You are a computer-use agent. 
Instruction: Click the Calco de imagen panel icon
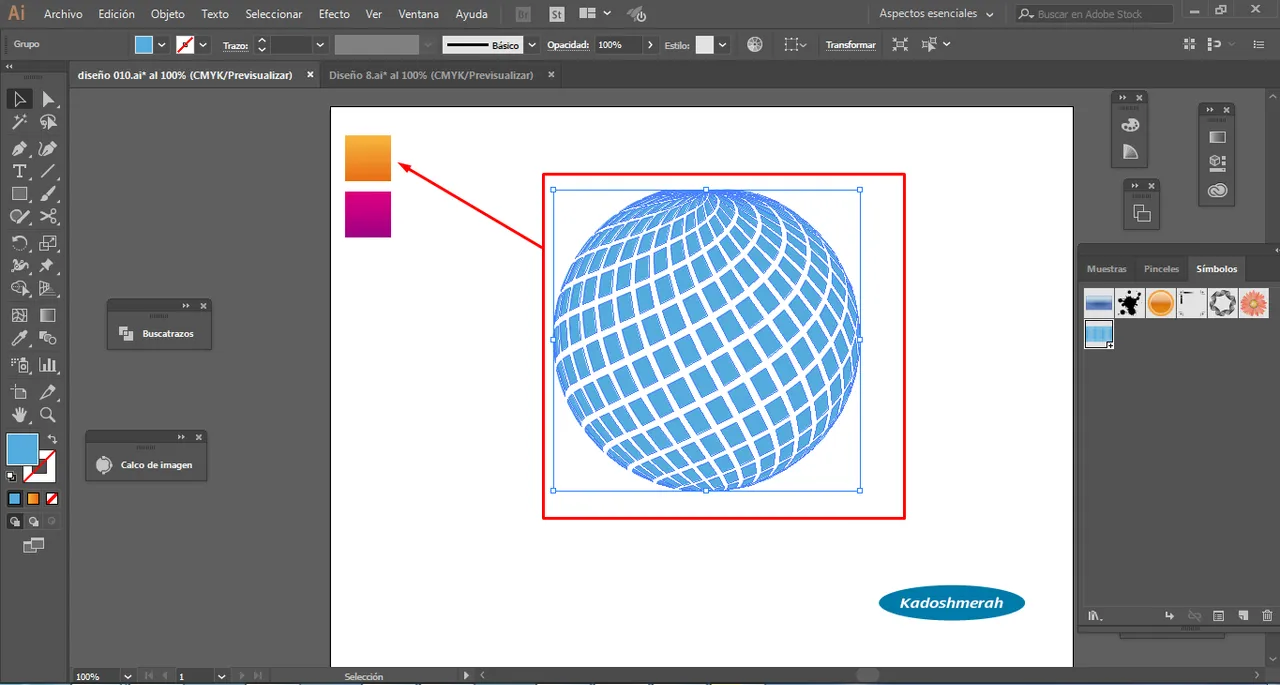click(x=104, y=465)
